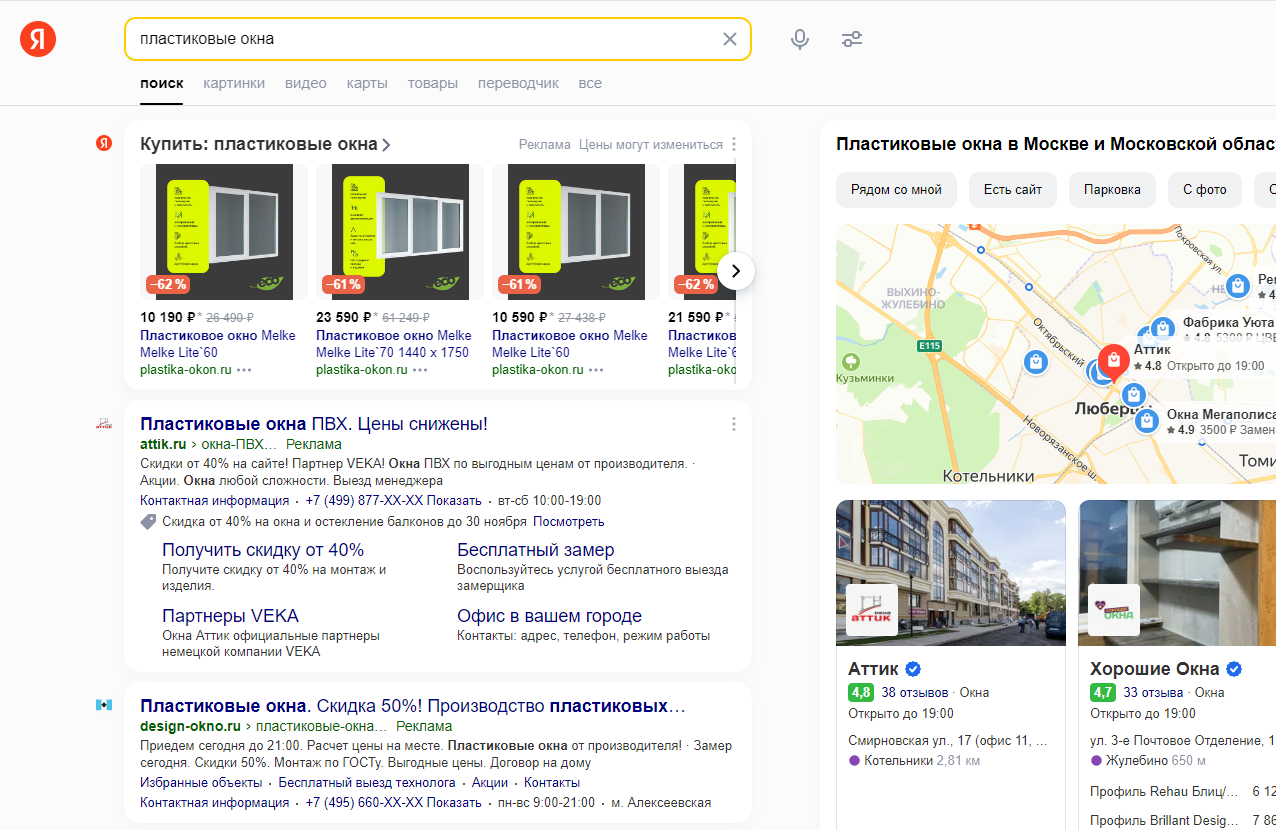This screenshot has height=830, width=1276.
Task: Open three-dot menu of shopping ads block
Action: (734, 144)
